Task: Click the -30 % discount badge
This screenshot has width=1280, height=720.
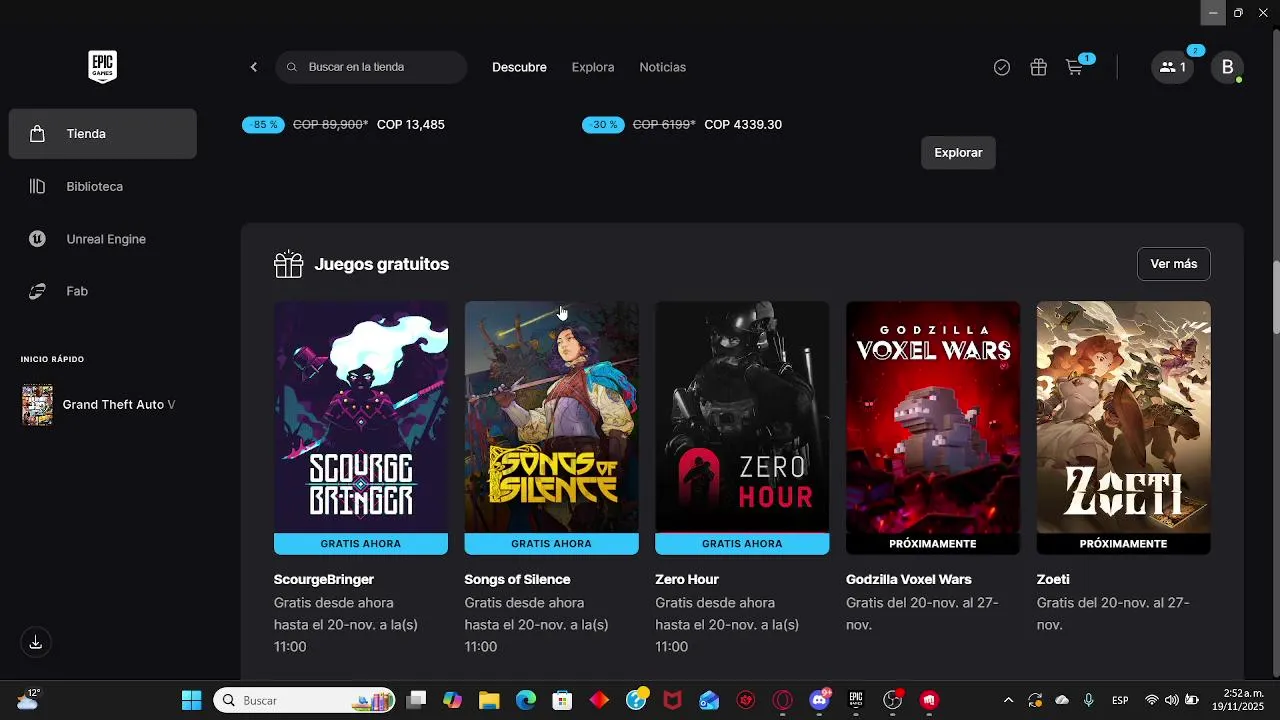Action: (x=603, y=125)
